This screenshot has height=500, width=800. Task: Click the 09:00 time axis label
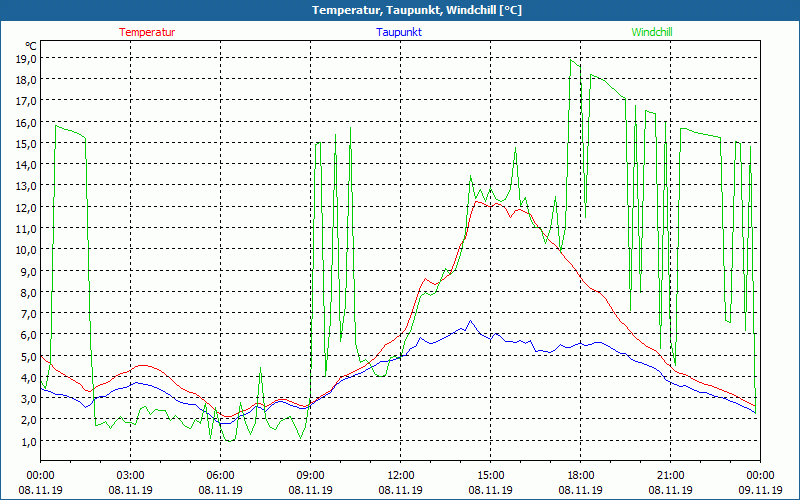pyautogui.click(x=310, y=476)
